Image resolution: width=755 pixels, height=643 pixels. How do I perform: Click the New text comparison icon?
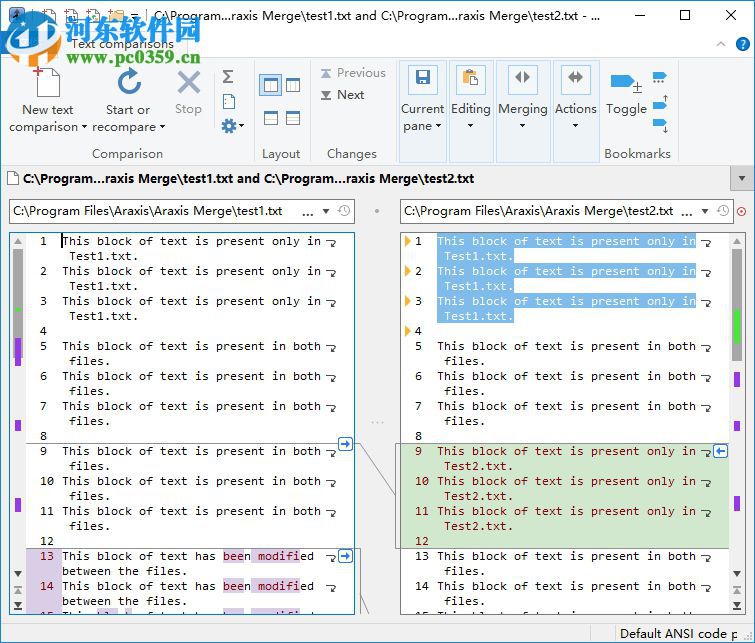pos(47,84)
